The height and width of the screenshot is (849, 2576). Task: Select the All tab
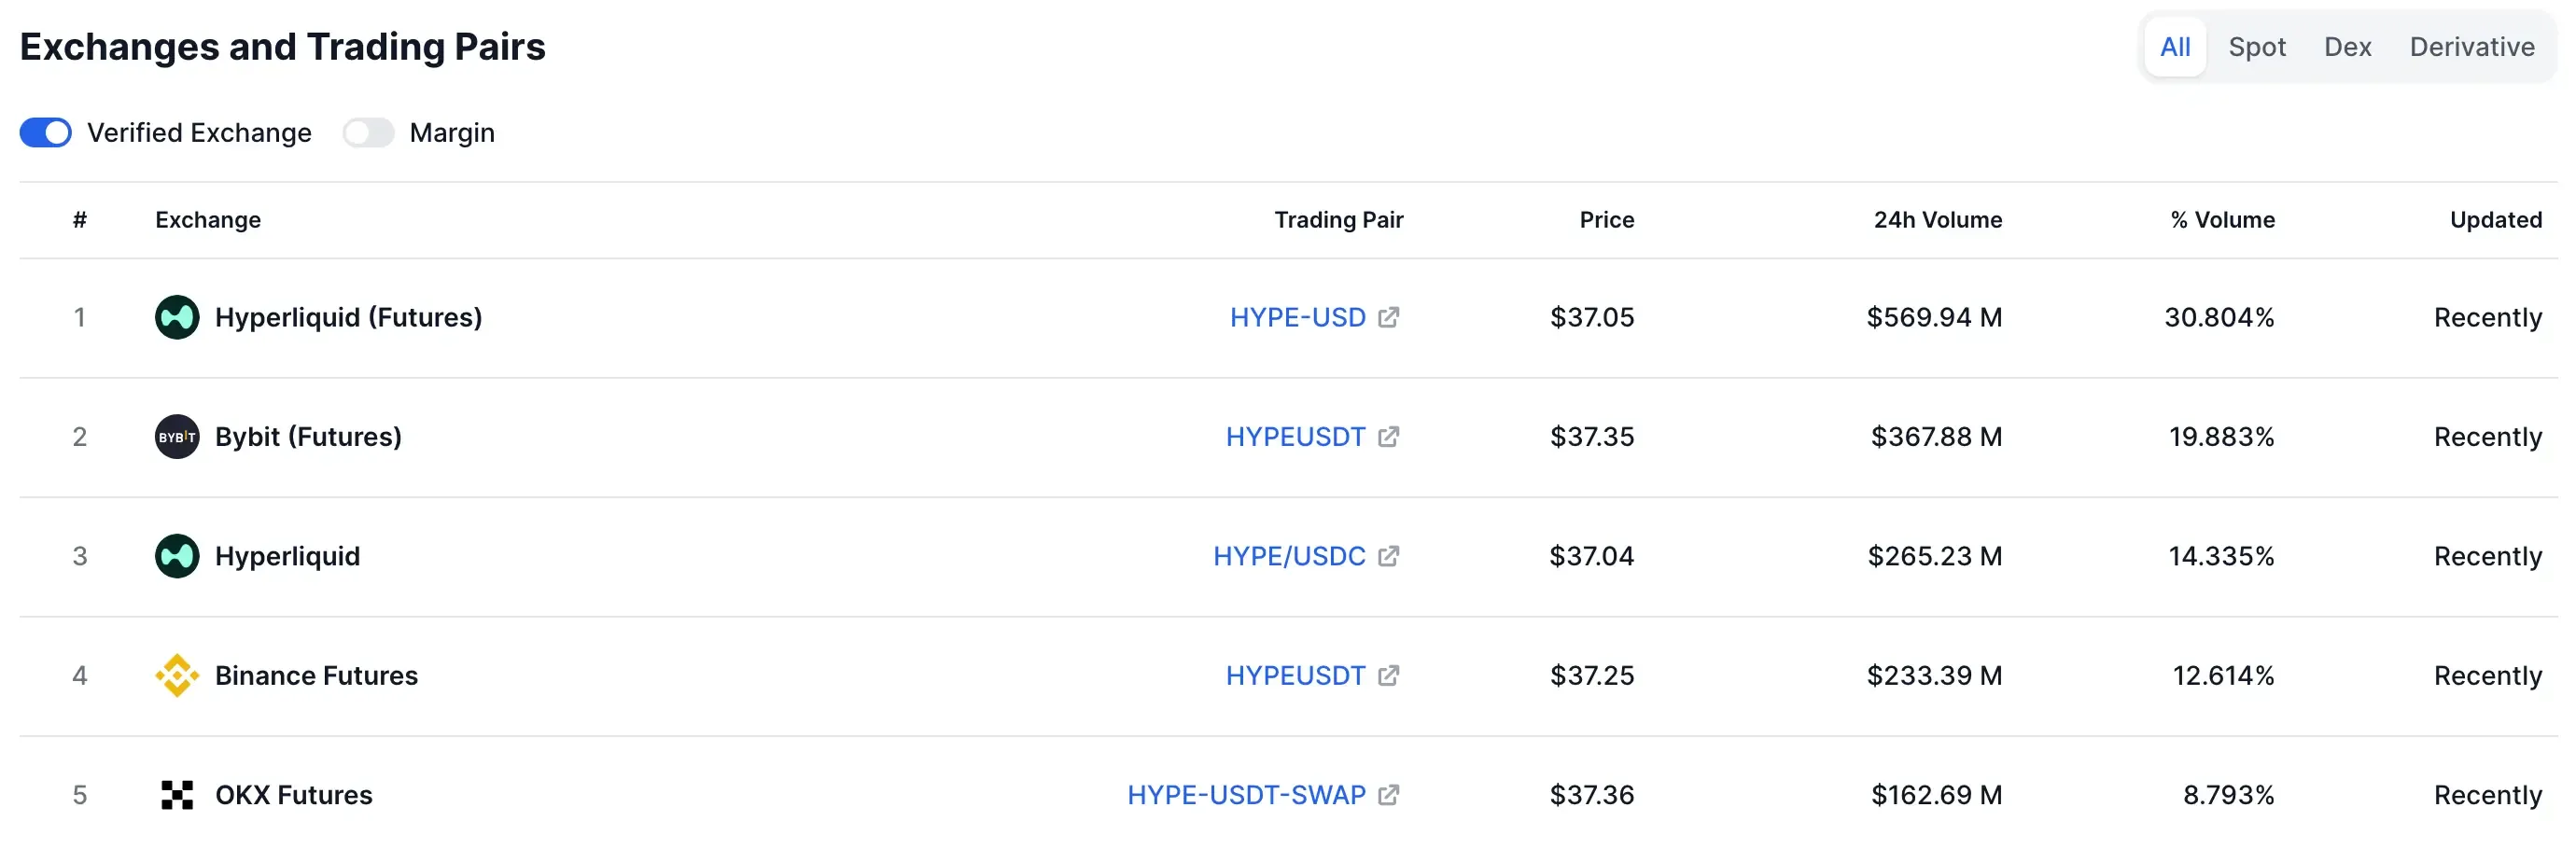2174,47
